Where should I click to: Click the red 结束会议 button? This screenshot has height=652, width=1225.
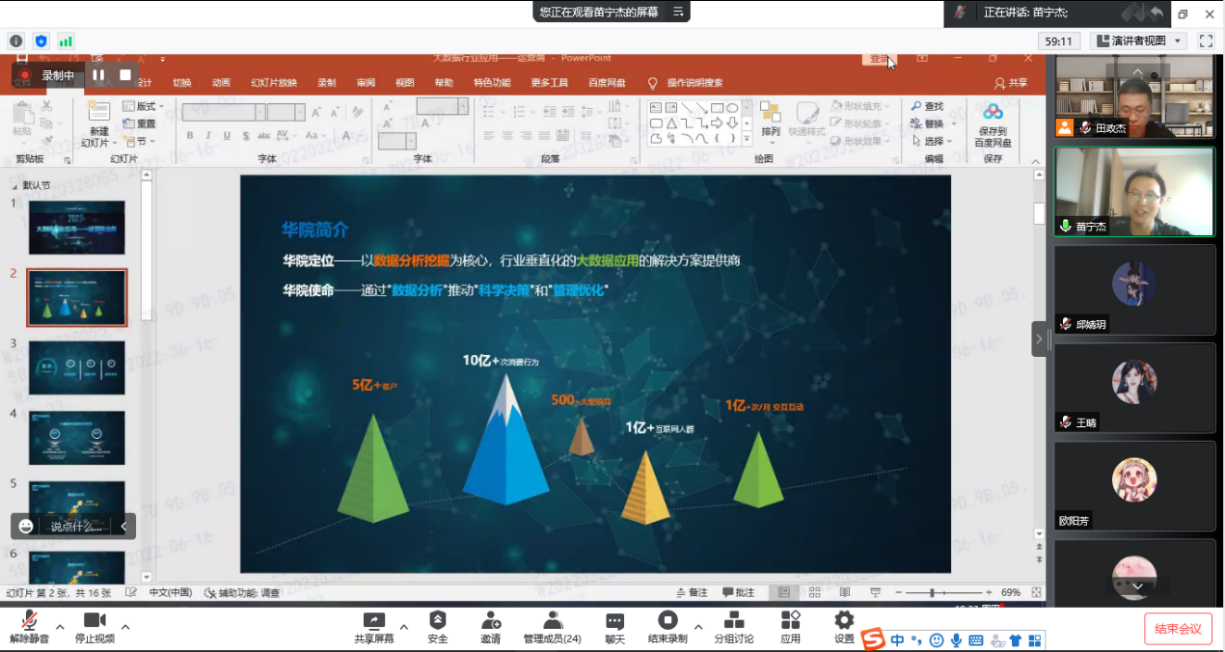pos(1178,629)
